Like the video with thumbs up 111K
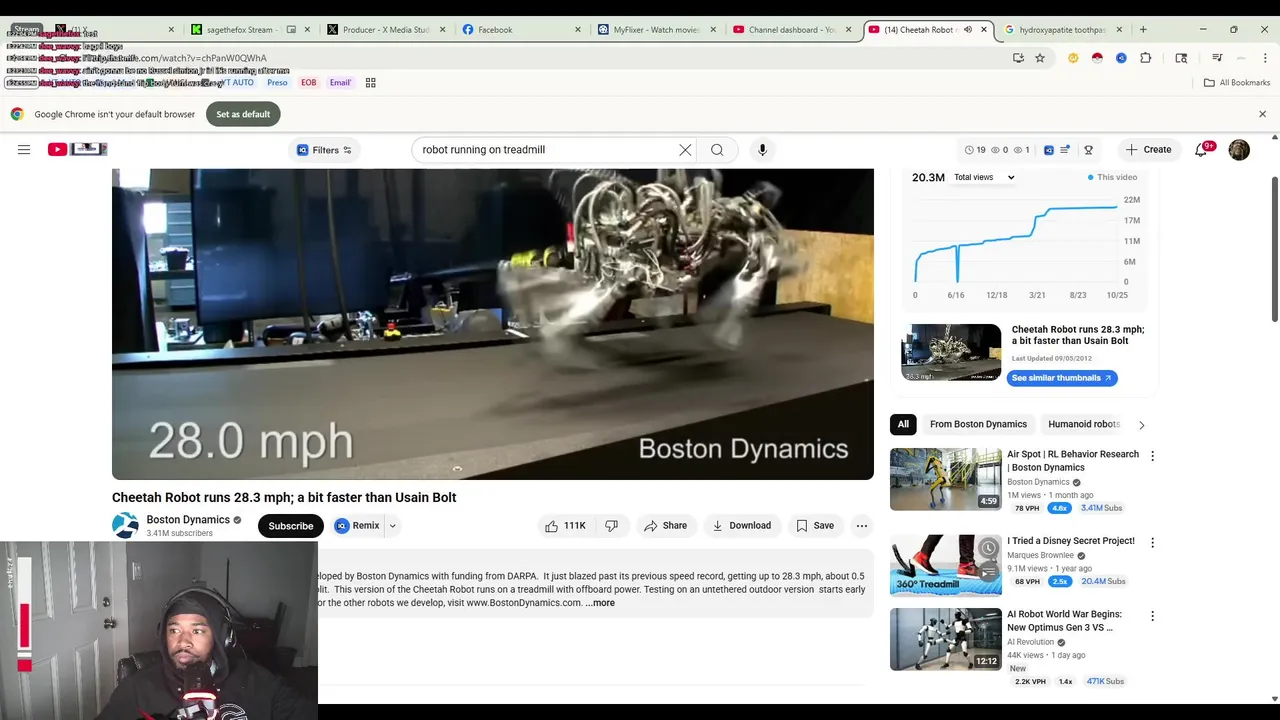Screen dimensions: 1280x720 coord(565,526)
